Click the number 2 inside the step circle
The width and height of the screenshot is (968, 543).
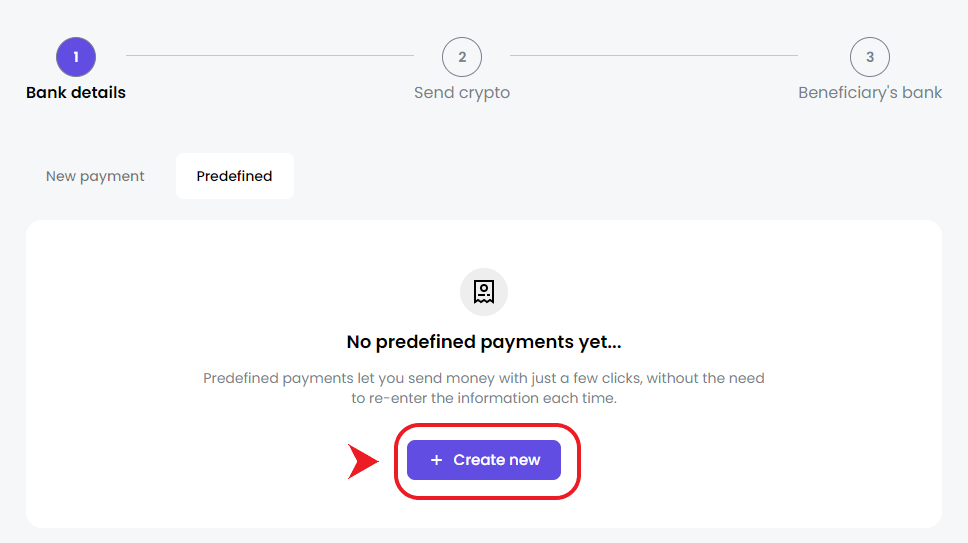pos(462,57)
